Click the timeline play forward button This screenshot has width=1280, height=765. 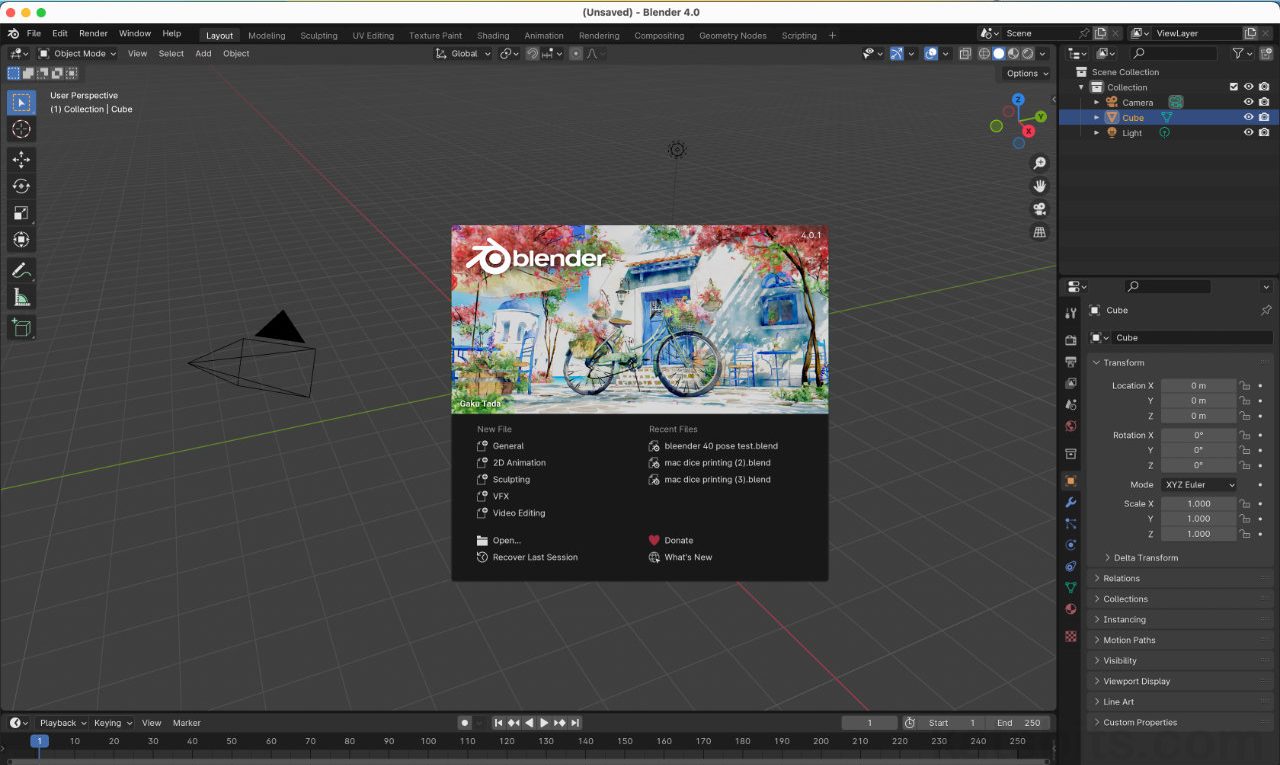pyautogui.click(x=544, y=723)
